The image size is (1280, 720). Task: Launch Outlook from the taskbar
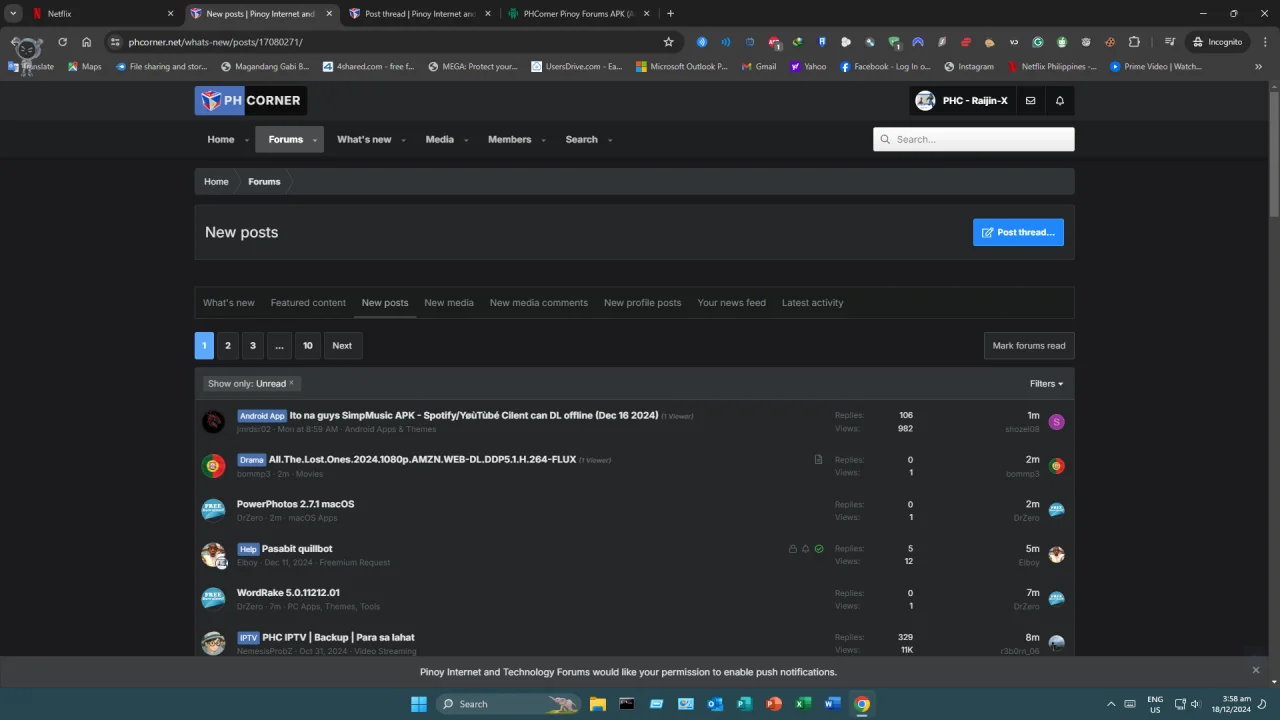pyautogui.click(x=715, y=704)
